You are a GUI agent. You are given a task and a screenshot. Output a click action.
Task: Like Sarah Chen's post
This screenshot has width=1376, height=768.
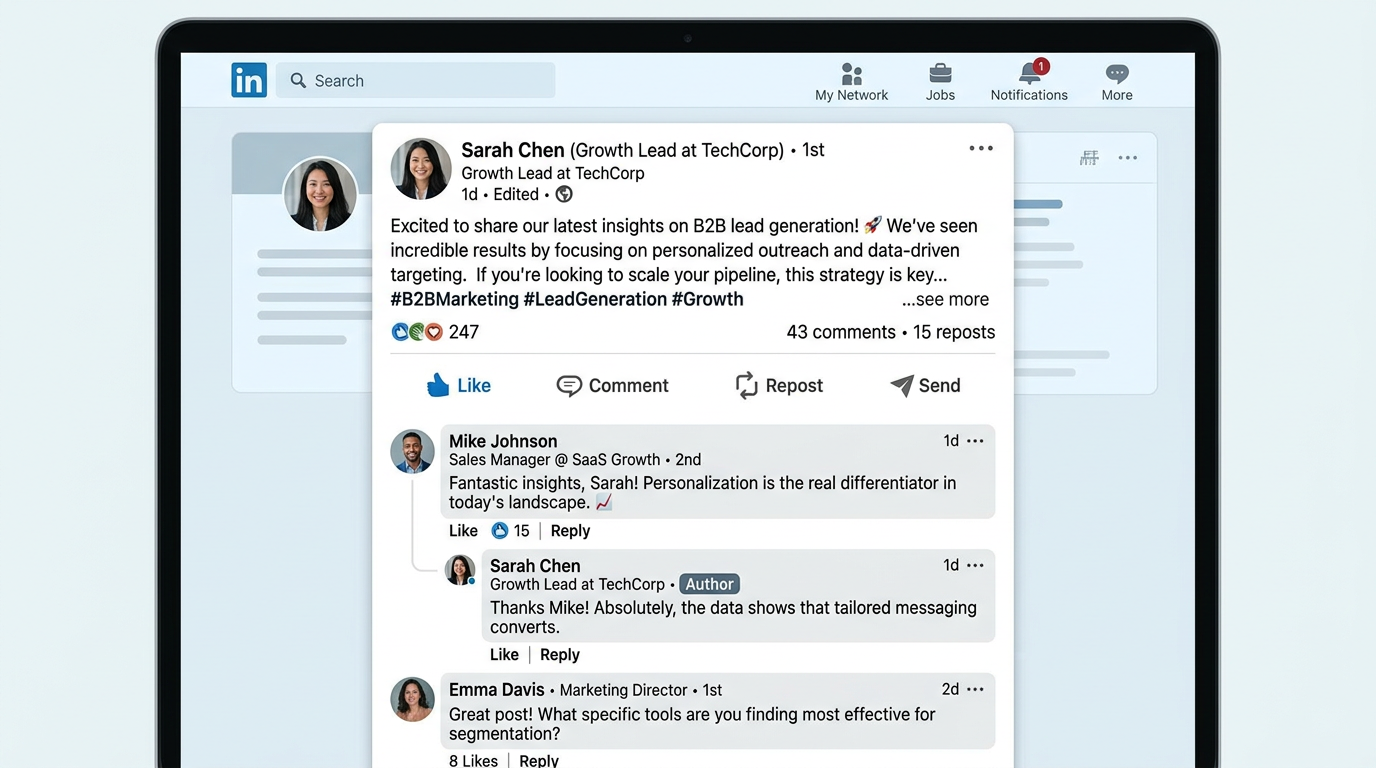[x=459, y=386]
